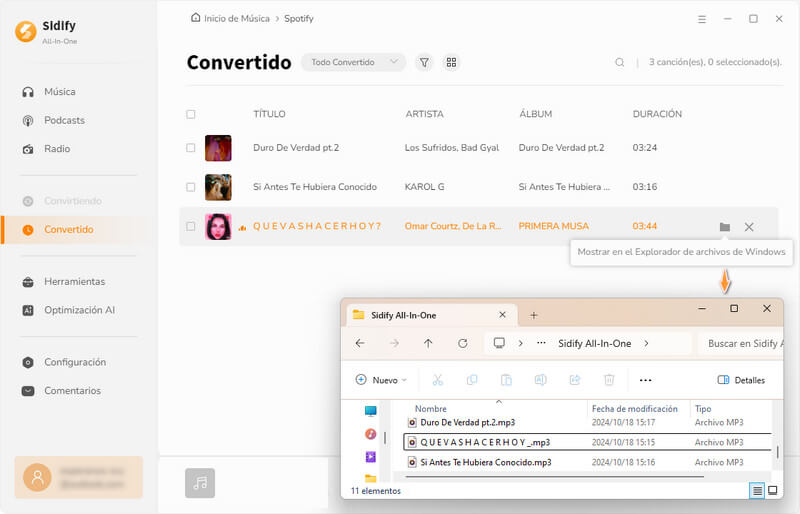This screenshot has height=514, width=800.
Task: Click the Música headphones icon
Action: (28, 92)
